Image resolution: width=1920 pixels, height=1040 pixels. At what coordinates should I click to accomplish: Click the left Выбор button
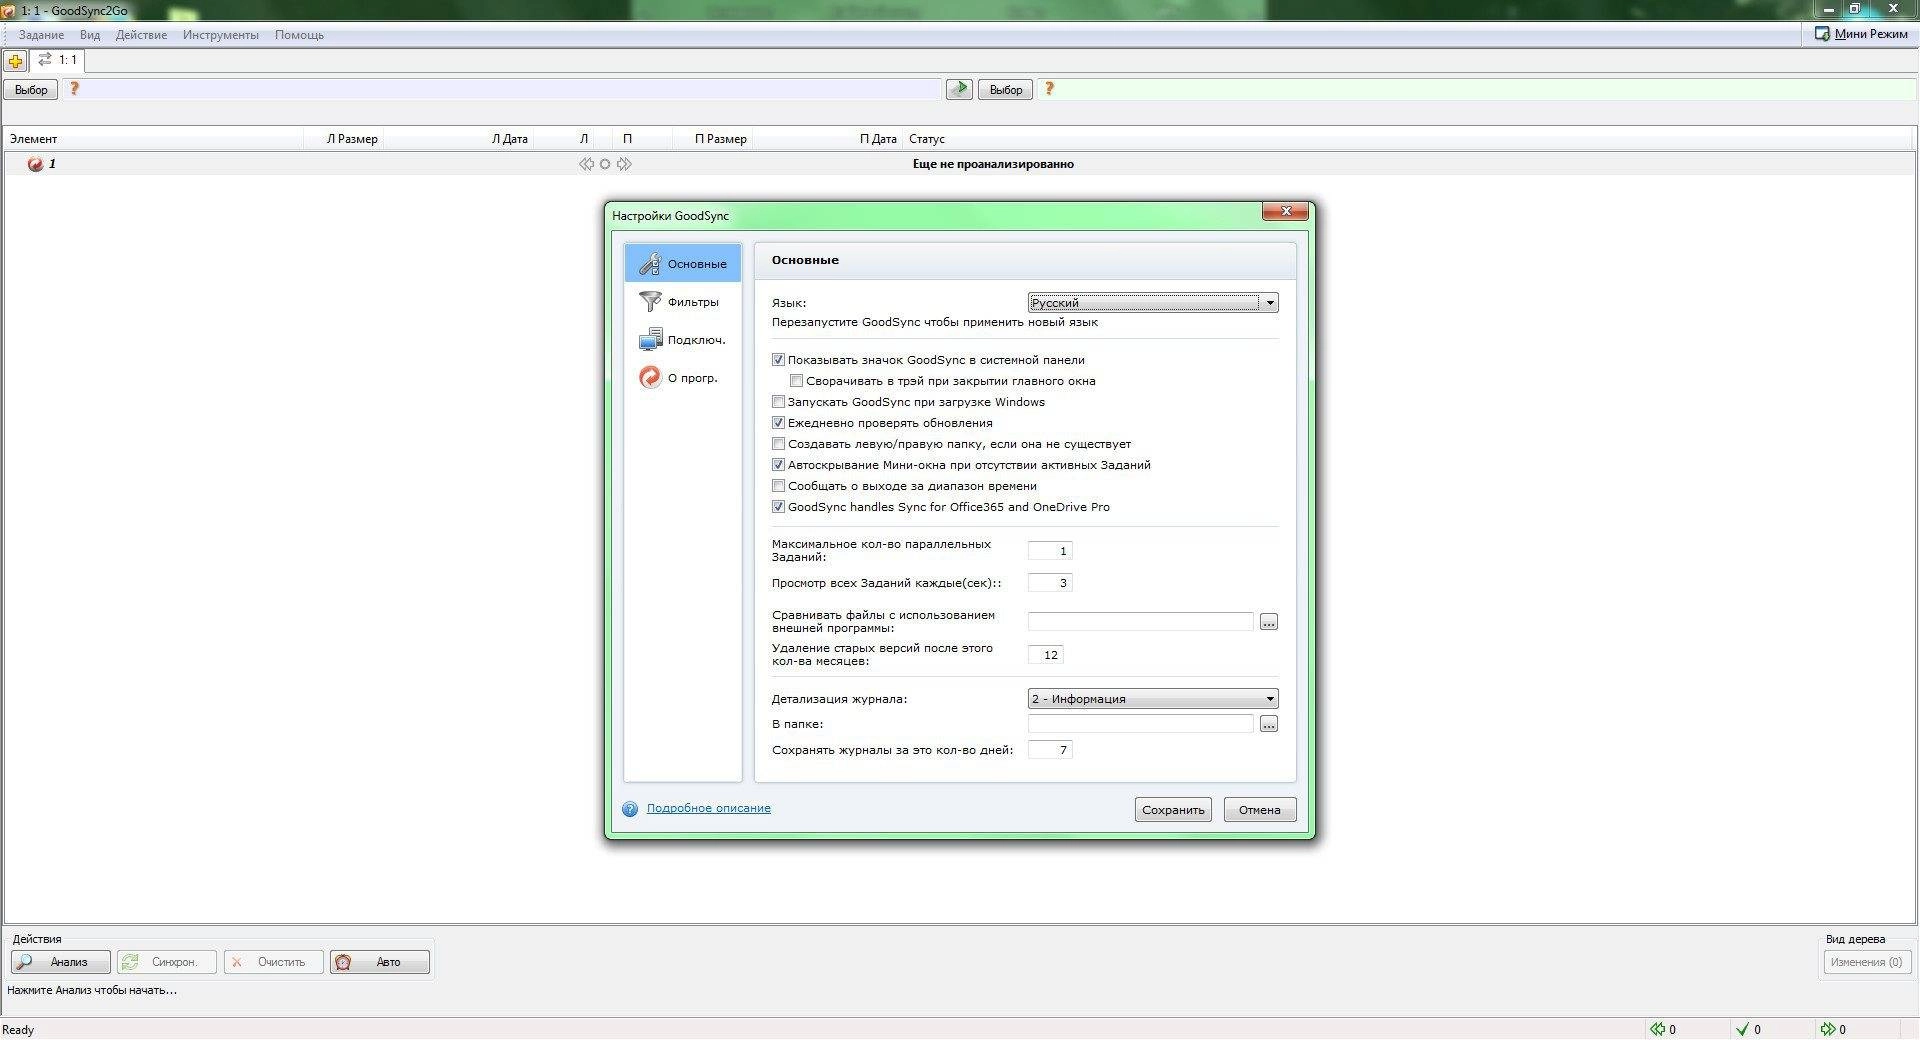click(x=31, y=90)
